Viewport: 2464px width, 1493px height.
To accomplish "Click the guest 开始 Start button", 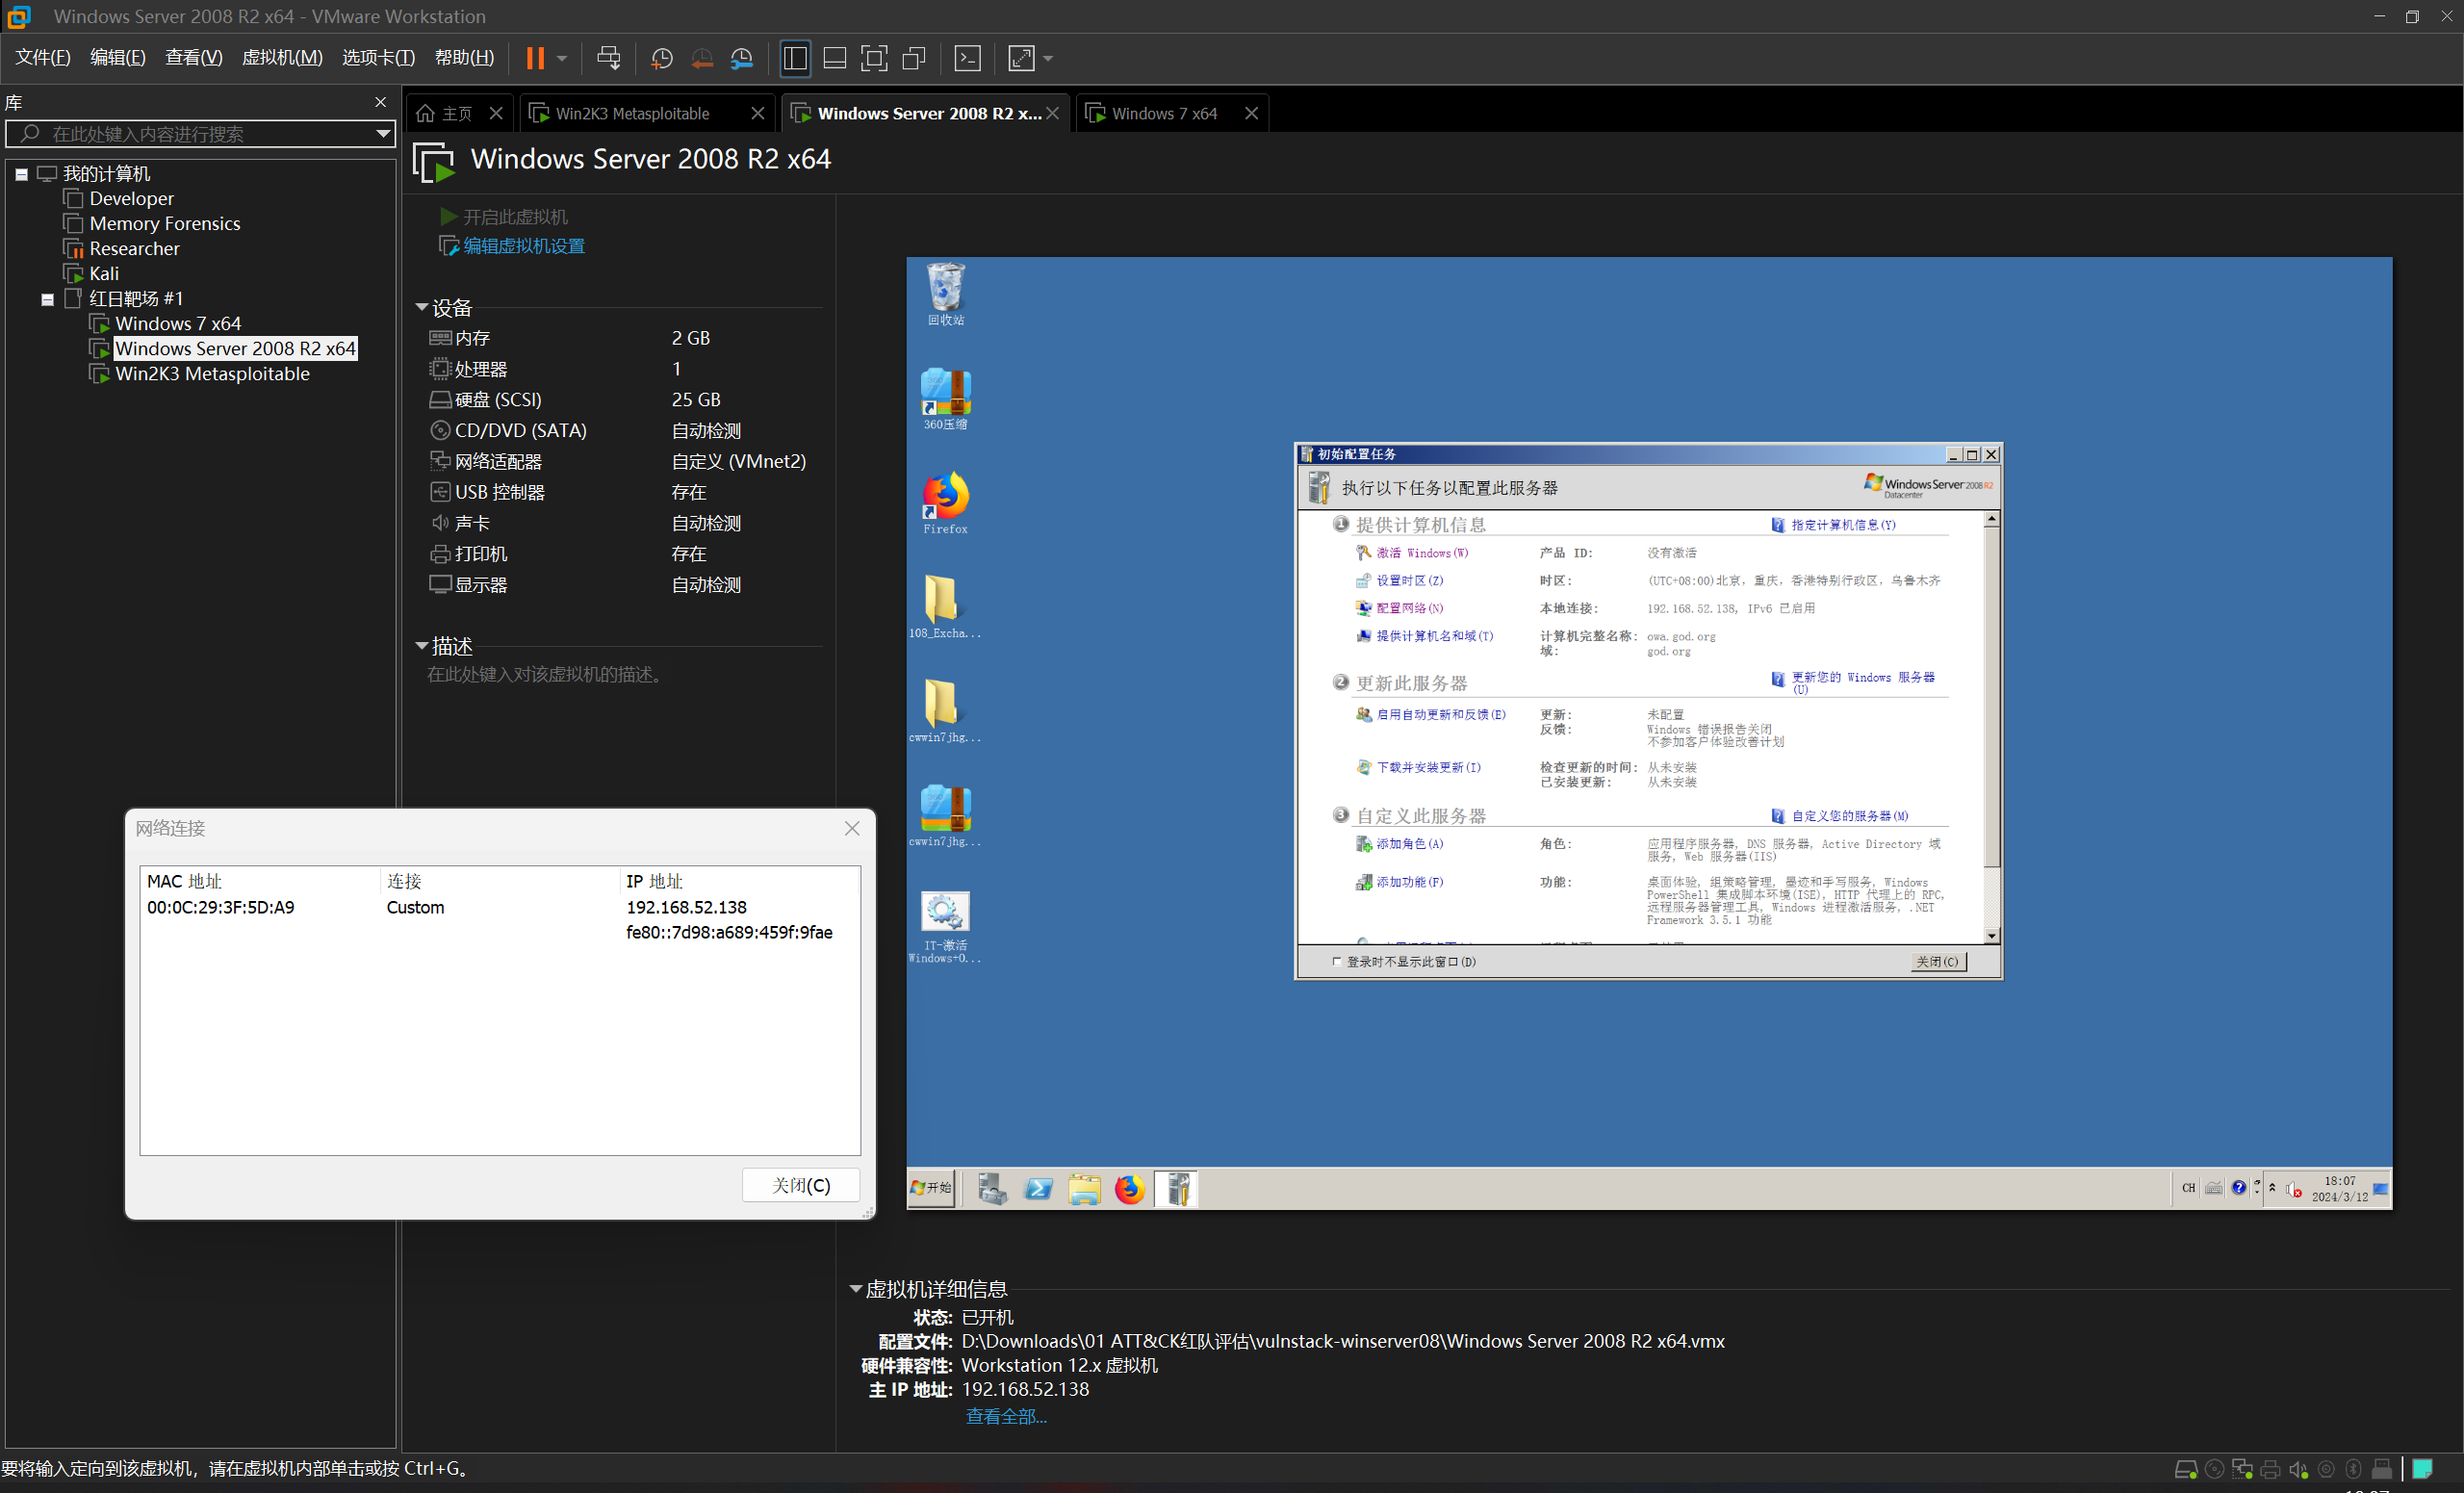I will (x=931, y=1188).
